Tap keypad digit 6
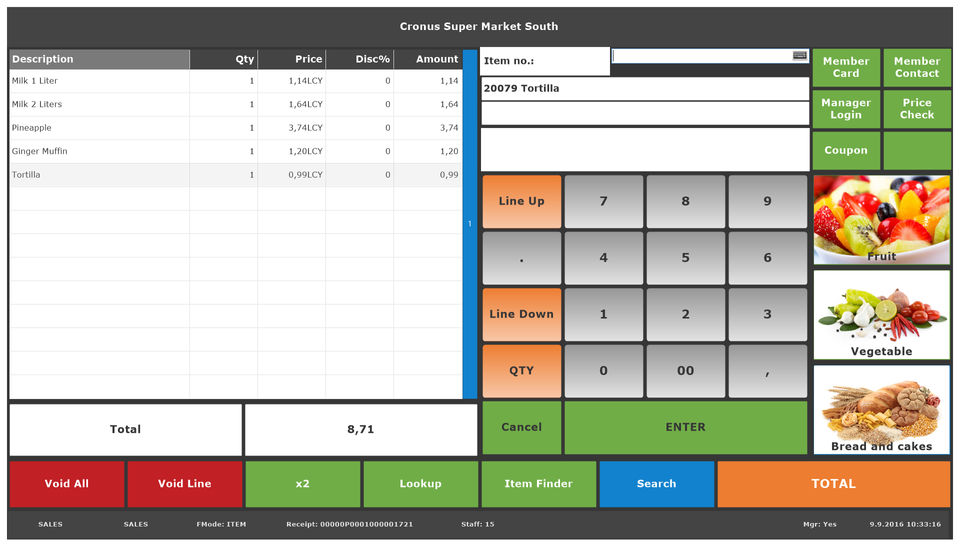 tap(768, 258)
